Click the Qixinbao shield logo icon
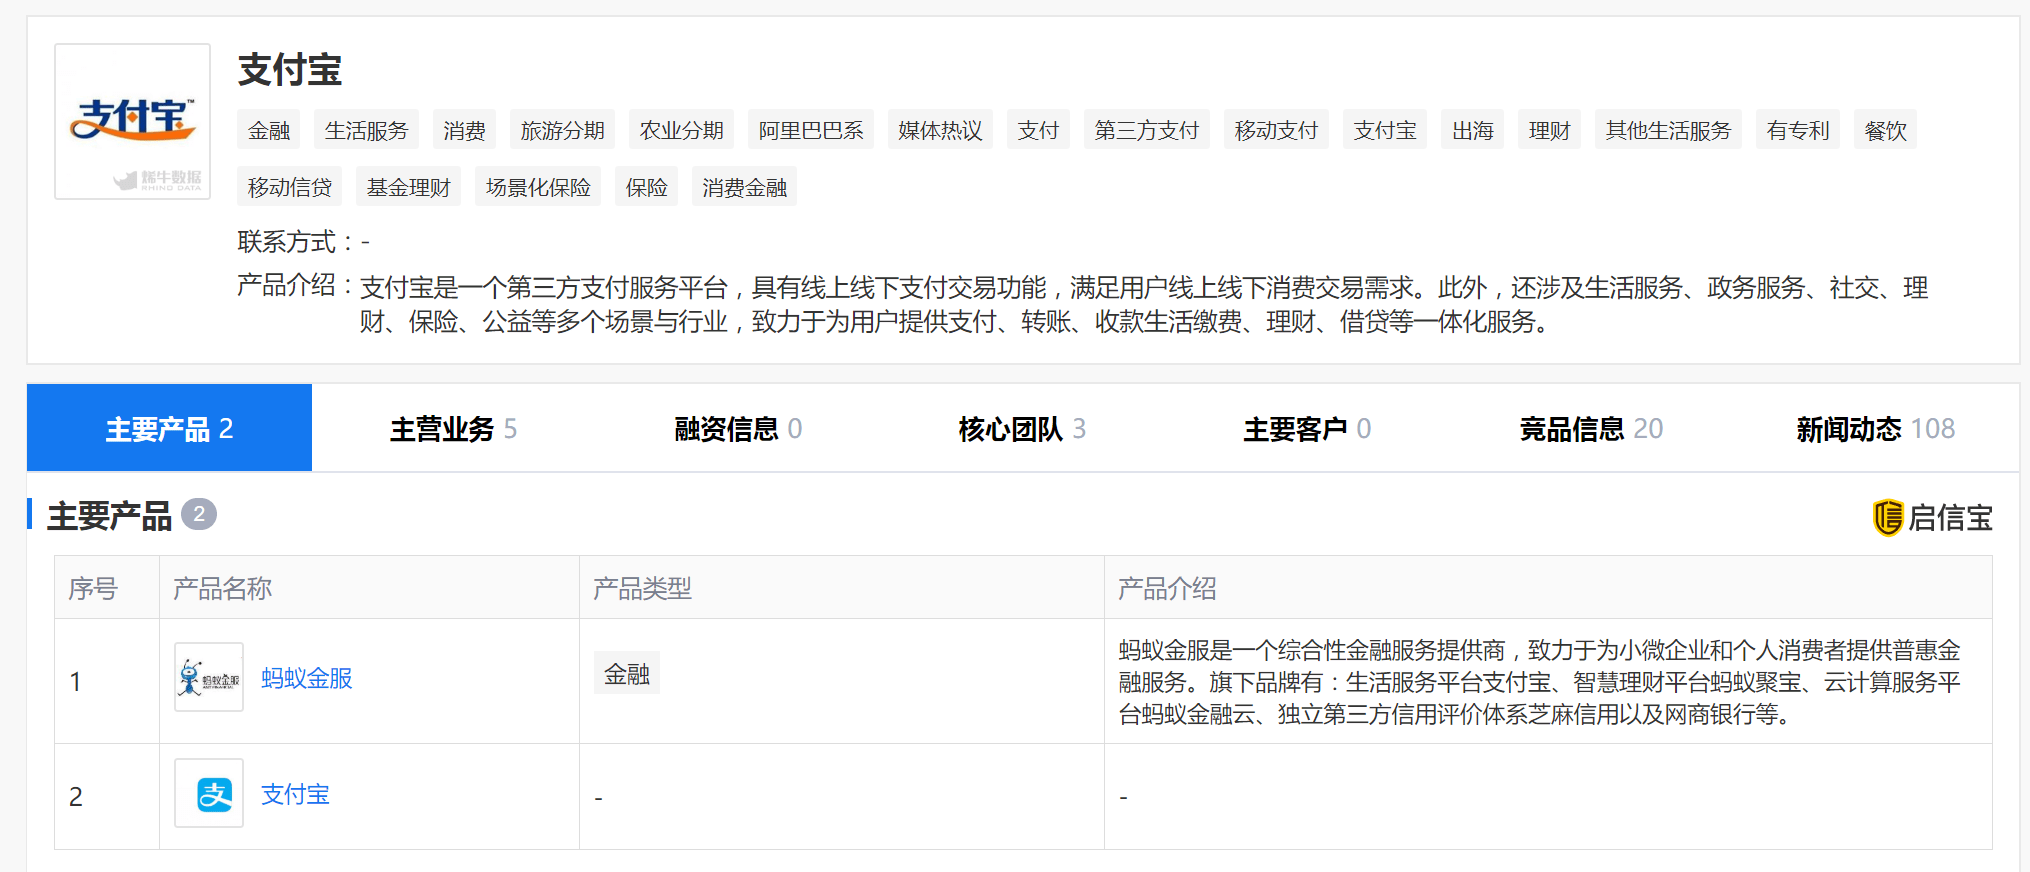Screen dimensions: 2030x872 pos(1887,518)
